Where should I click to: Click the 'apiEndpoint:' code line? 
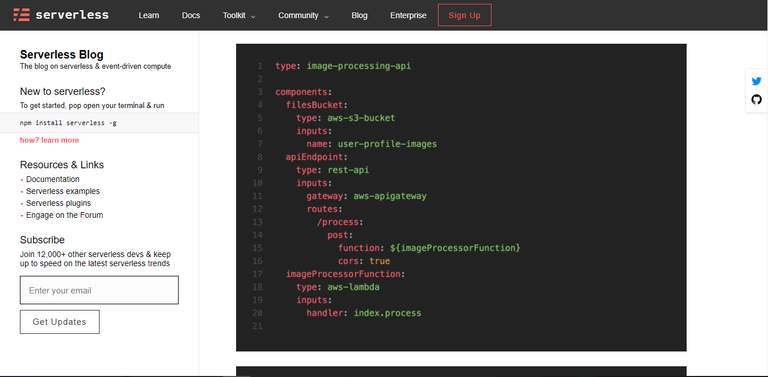pos(316,157)
